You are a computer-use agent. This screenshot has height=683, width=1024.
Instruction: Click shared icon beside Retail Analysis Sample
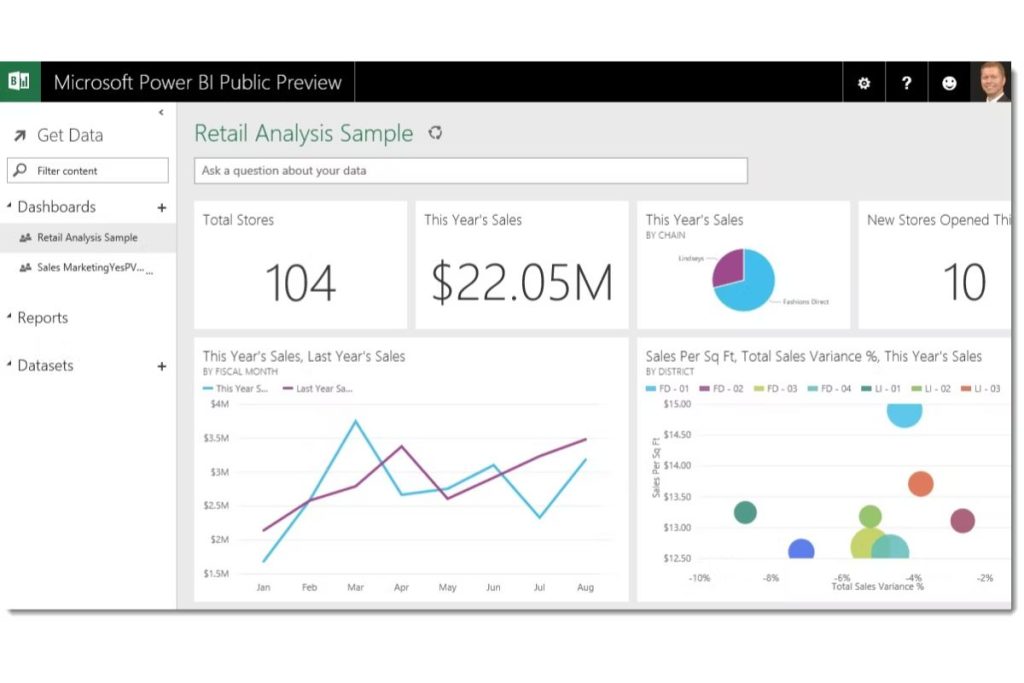25,238
